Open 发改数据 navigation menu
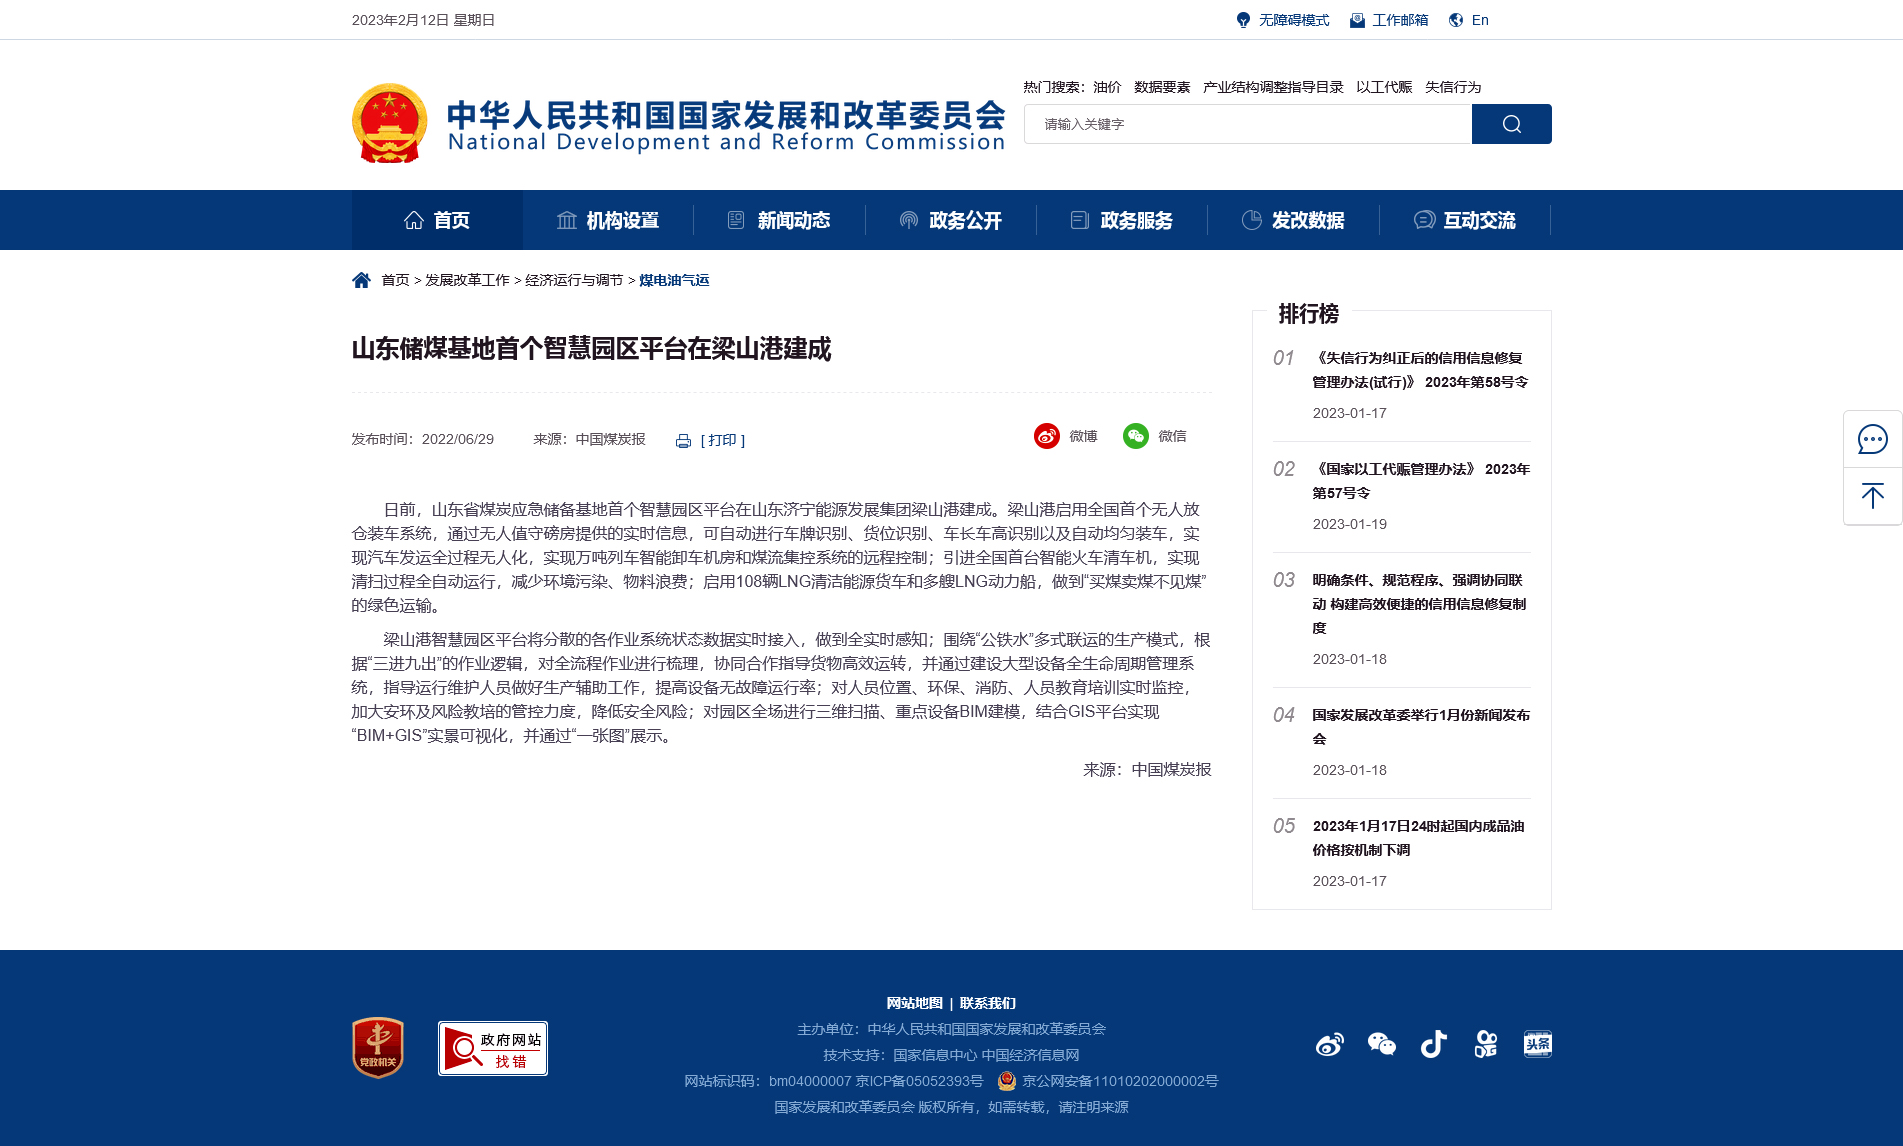This screenshot has width=1903, height=1146. coord(1293,220)
